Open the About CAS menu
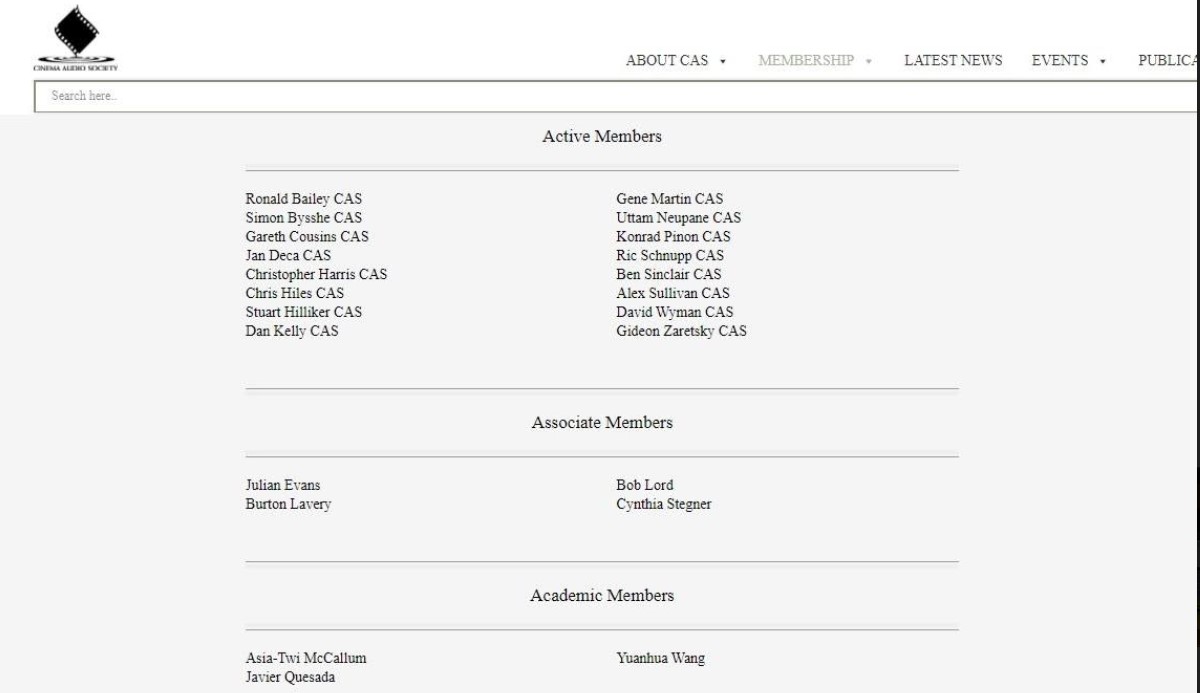Viewport: 1200px width, 693px height. (x=667, y=60)
